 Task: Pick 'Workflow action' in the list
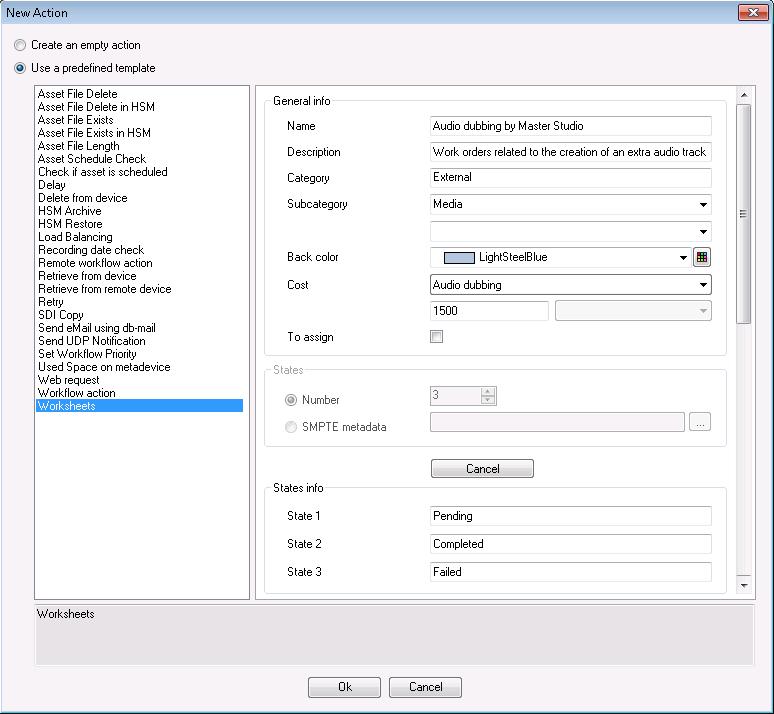pyautogui.click(x=76, y=393)
